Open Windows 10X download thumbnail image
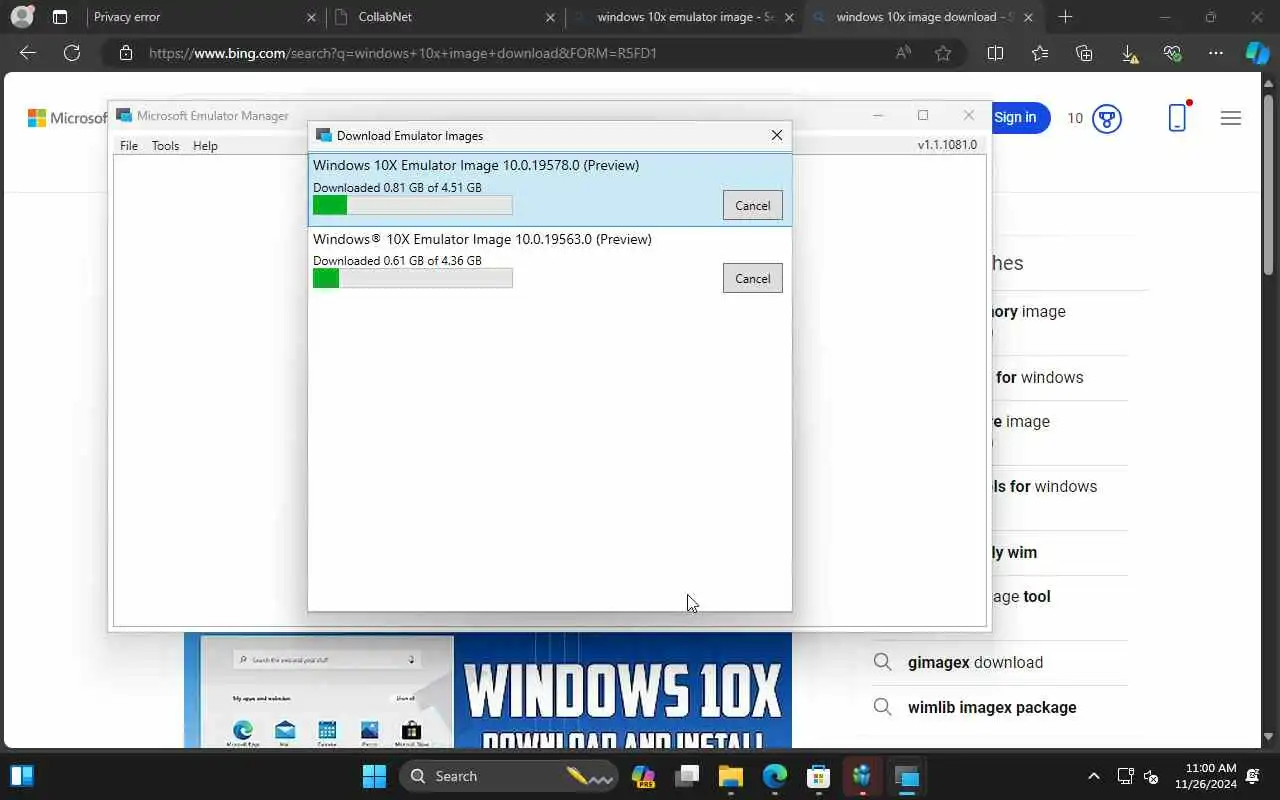This screenshot has height=800, width=1280. tap(488, 690)
